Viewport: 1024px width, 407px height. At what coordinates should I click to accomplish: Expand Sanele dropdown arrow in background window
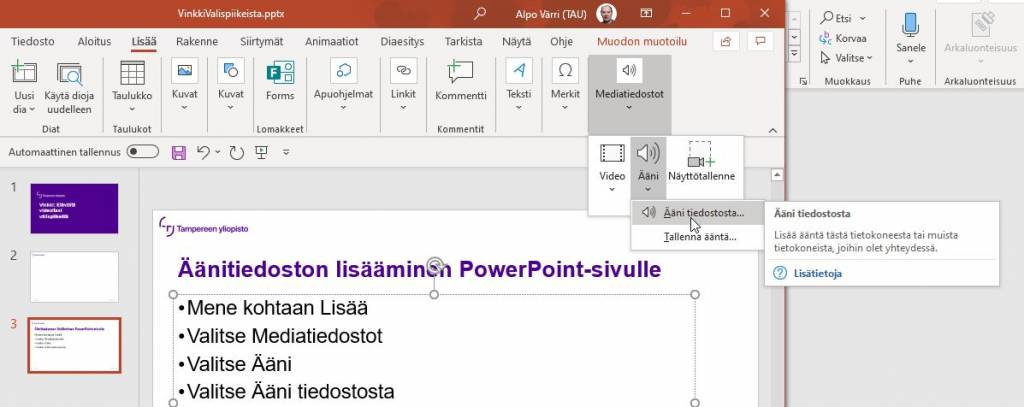coord(910,62)
